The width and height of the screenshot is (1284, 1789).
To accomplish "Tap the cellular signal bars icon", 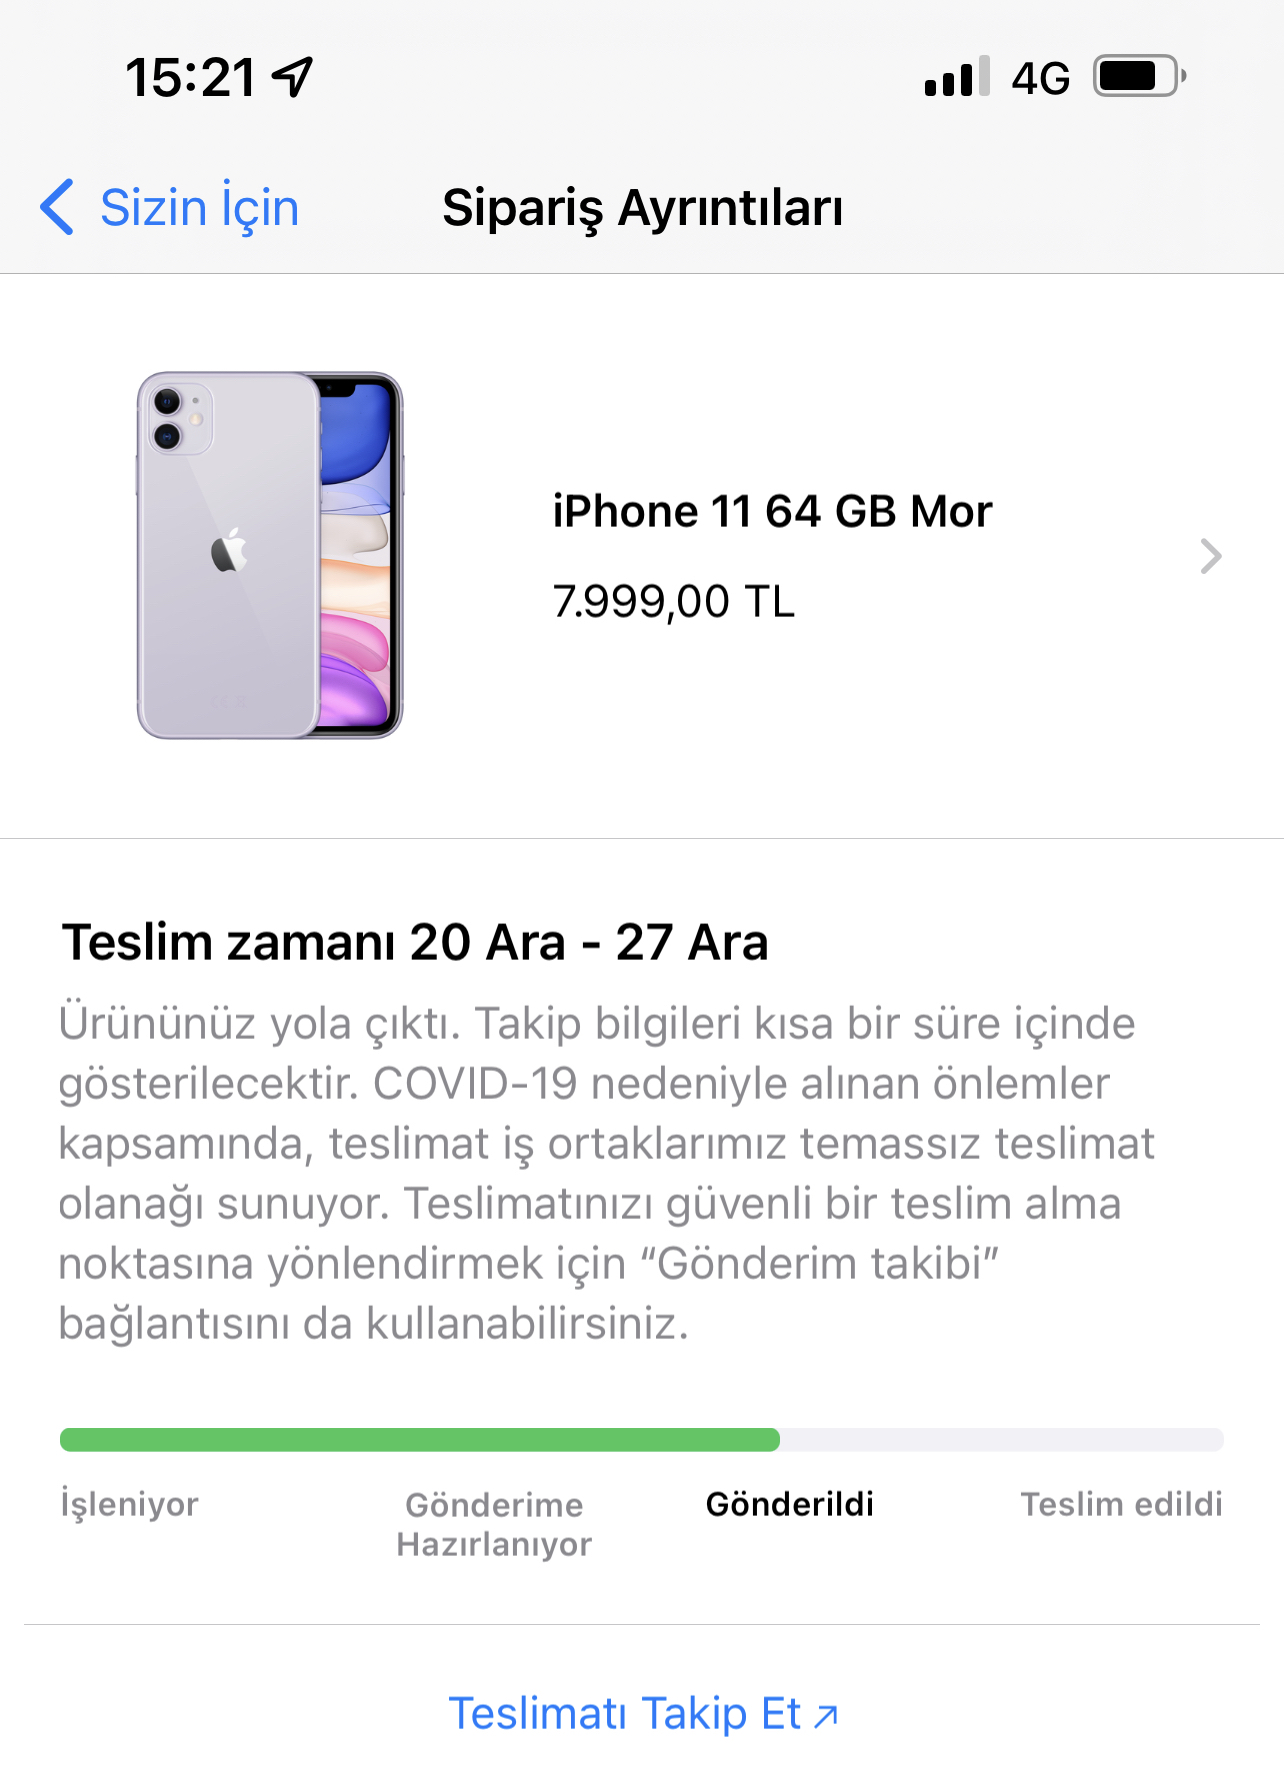I will click(957, 76).
